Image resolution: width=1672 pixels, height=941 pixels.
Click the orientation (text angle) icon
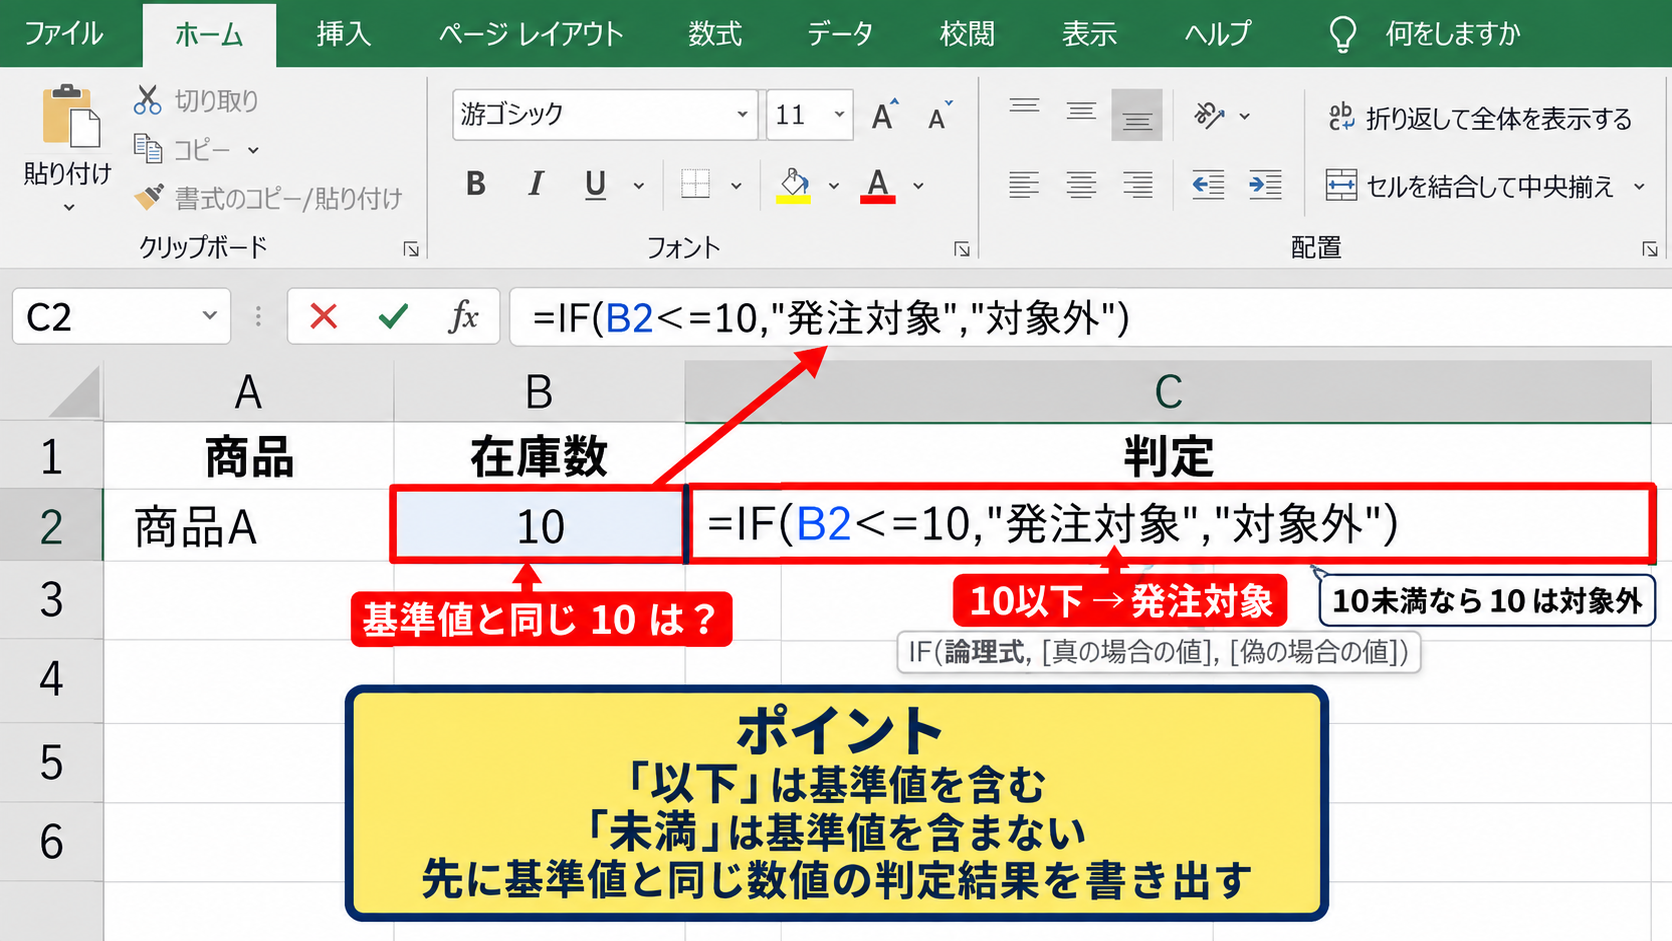pyautogui.click(x=1209, y=116)
